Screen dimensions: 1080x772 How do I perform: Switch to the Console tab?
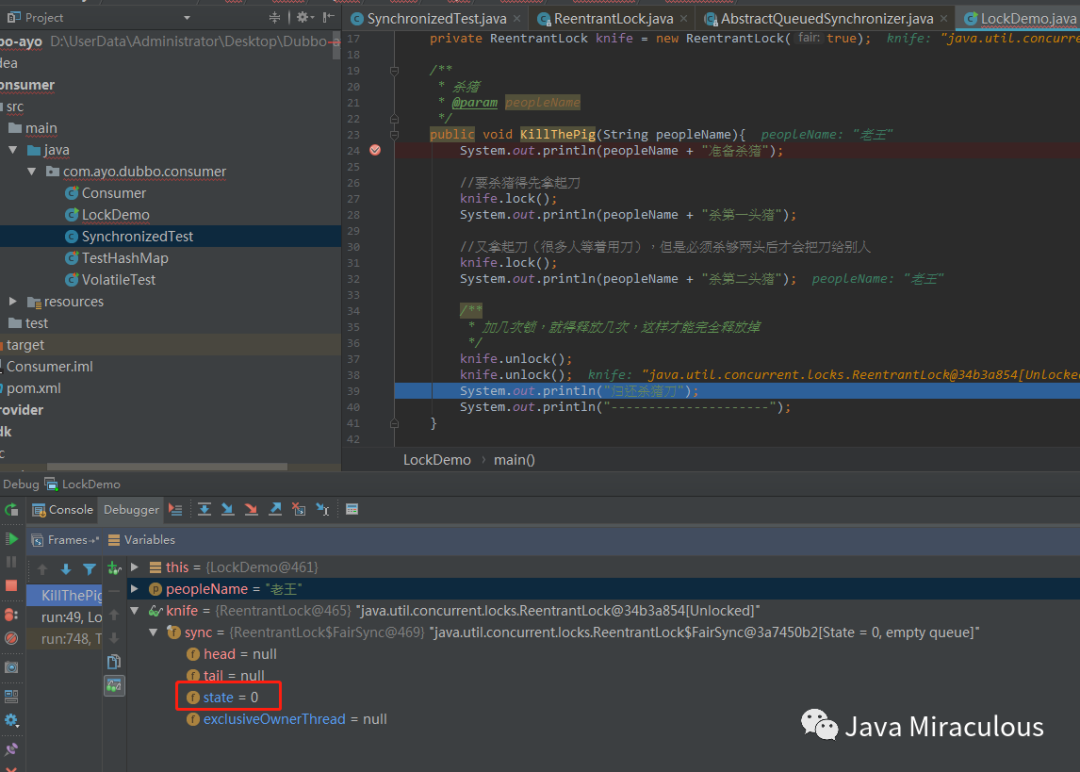pyautogui.click(x=63, y=510)
